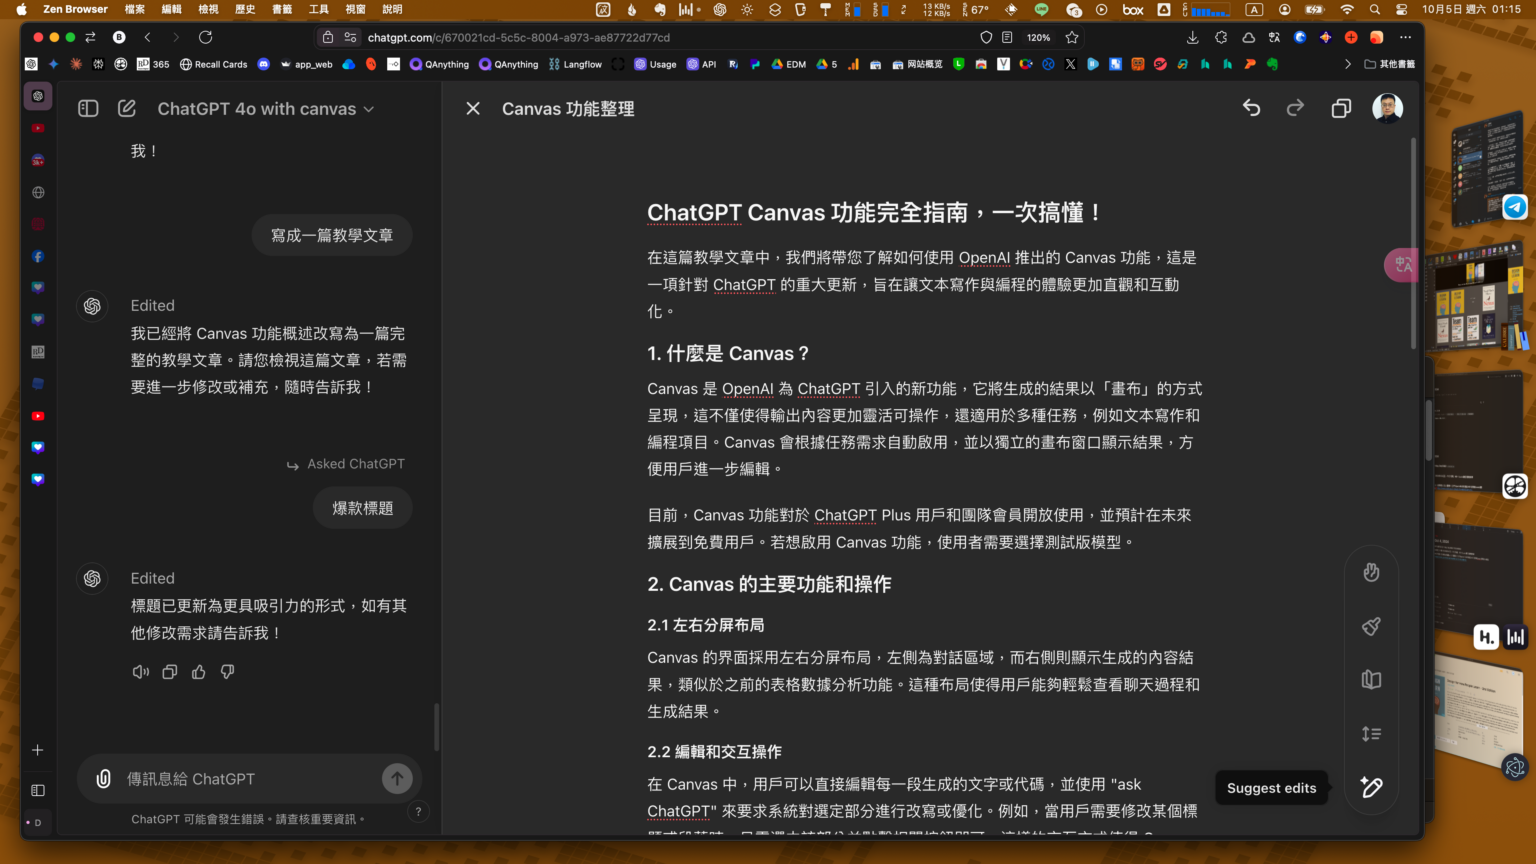Open the bookmarks overflow chevron
The height and width of the screenshot is (864, 1536).
1347,63
